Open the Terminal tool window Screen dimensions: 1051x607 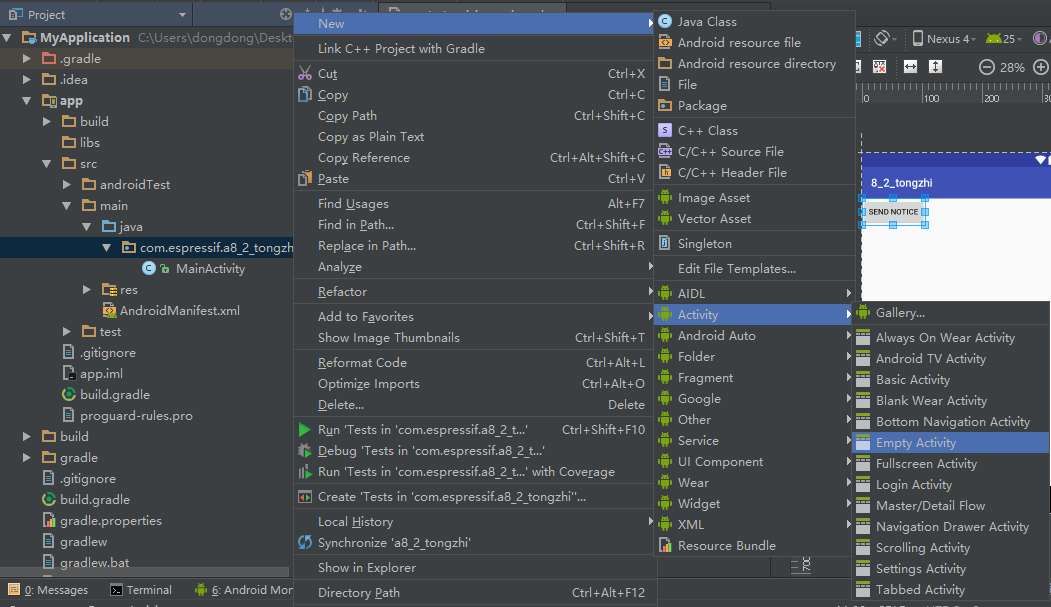click(141, 590)
